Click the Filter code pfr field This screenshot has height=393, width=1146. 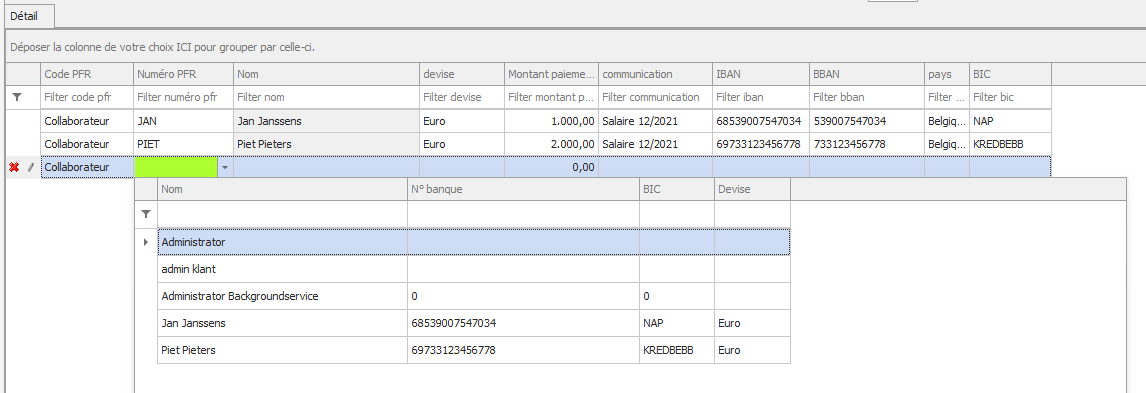point(88,96)
